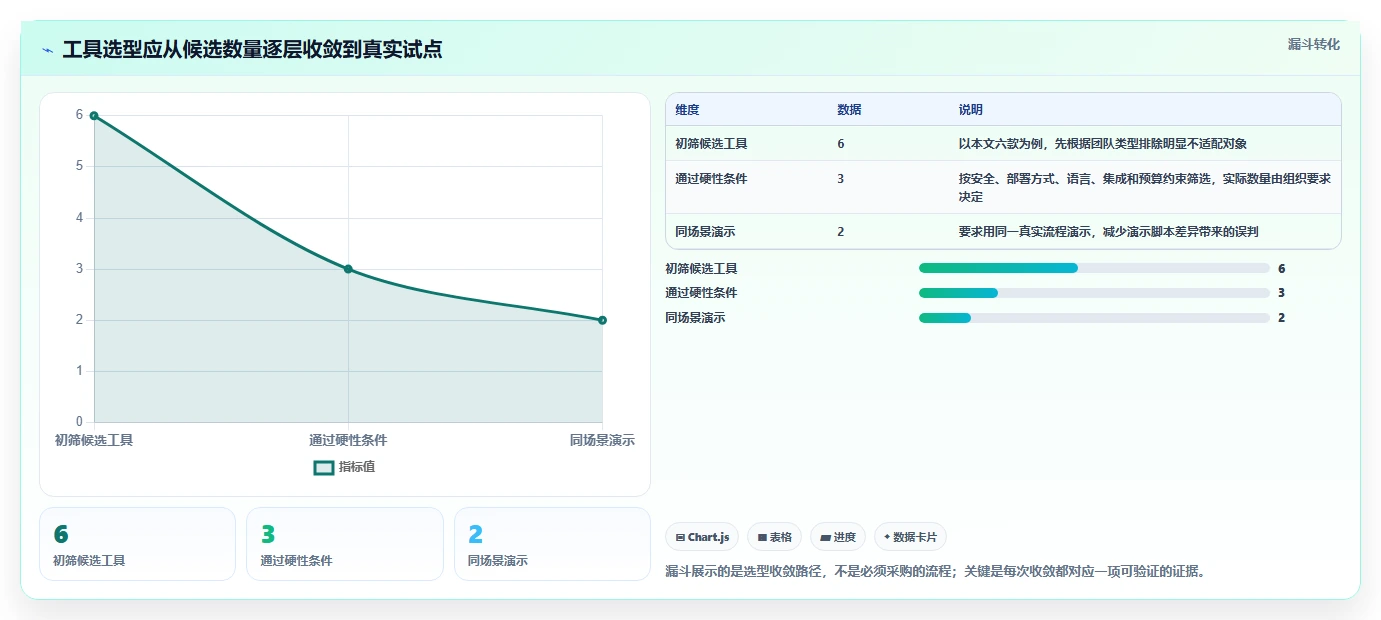This screenshot has width=1381, height=620.
Task: Click the title 工具选型应从候选数量逐层收敛到真实试点
Action: [252, 50]
